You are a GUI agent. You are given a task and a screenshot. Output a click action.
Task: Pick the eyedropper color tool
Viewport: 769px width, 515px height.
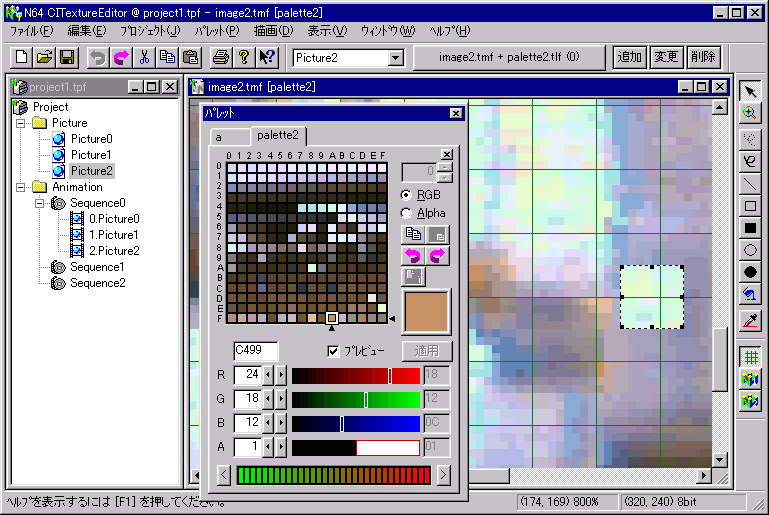click(750, 320)
